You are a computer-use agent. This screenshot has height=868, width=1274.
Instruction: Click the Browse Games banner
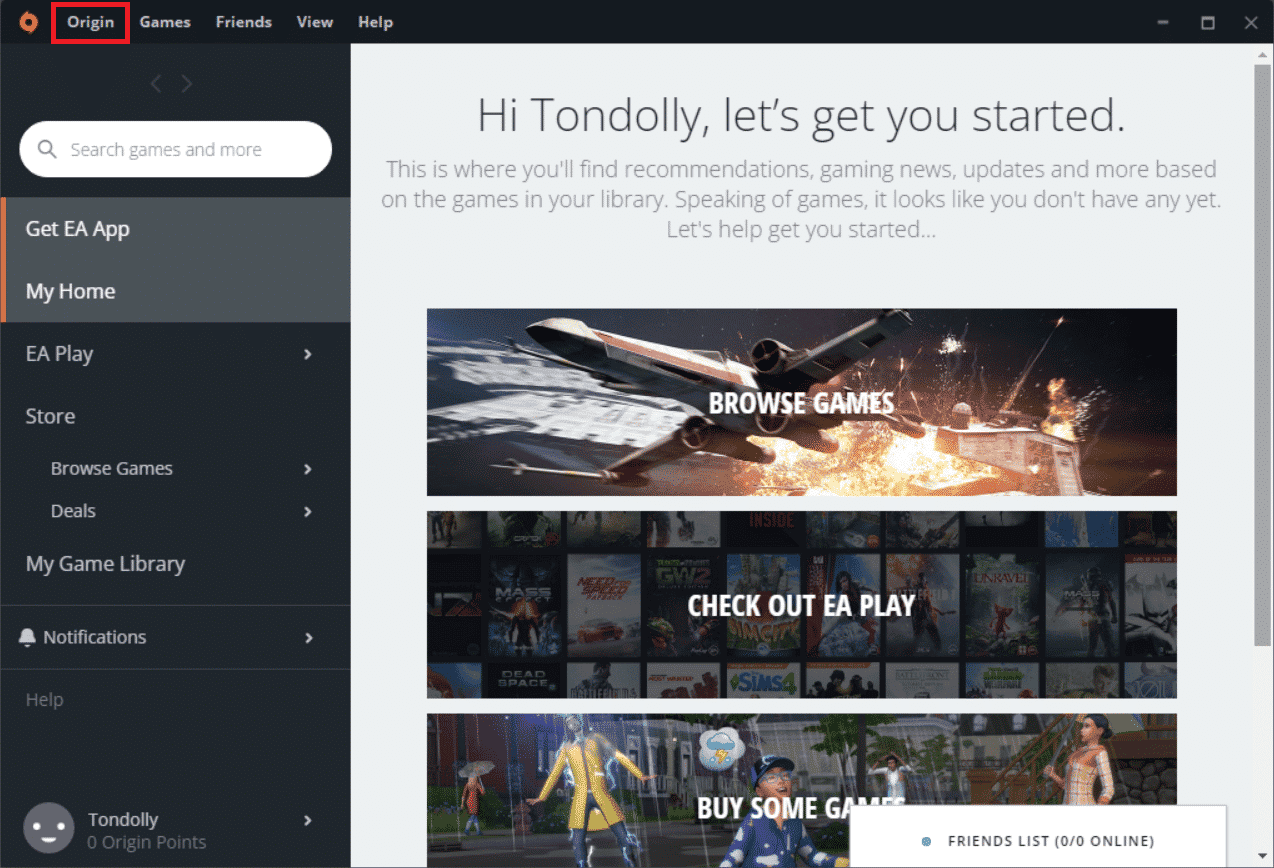801,402
